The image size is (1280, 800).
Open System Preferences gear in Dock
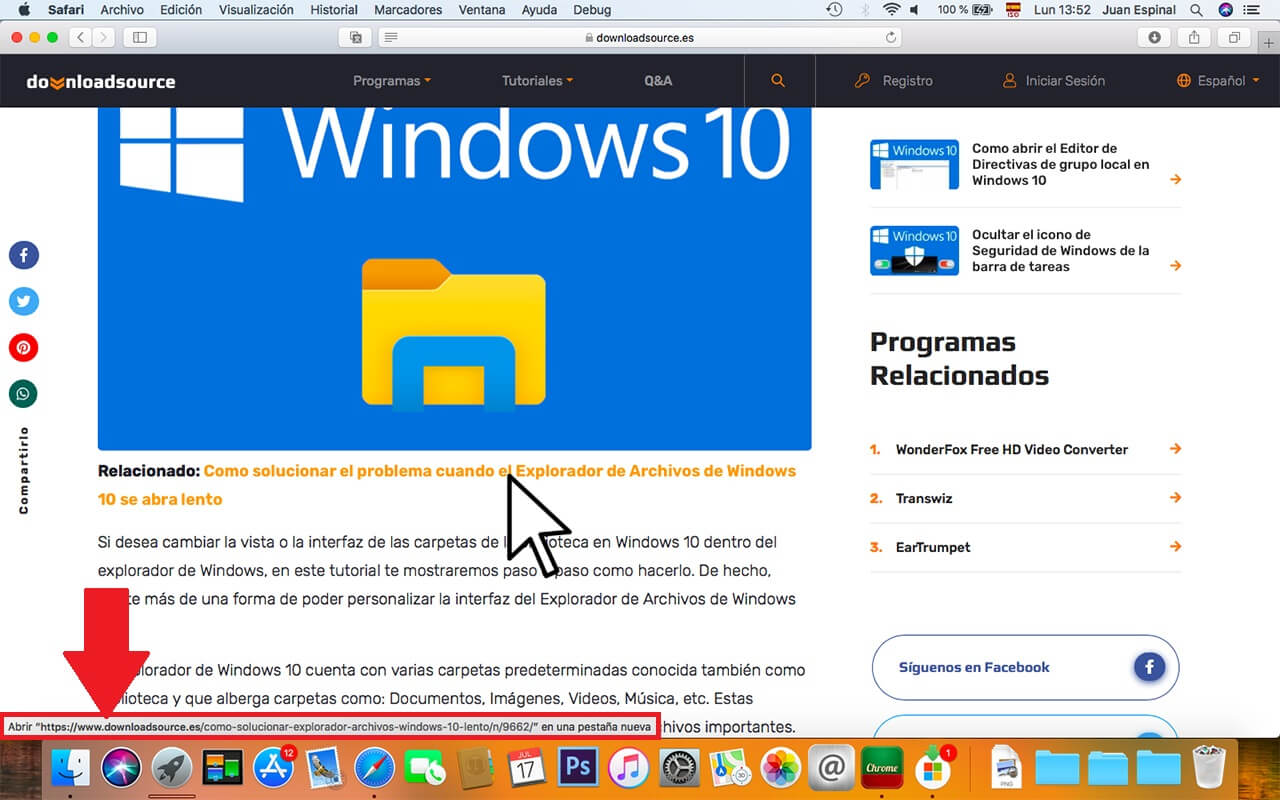point(681,768)
